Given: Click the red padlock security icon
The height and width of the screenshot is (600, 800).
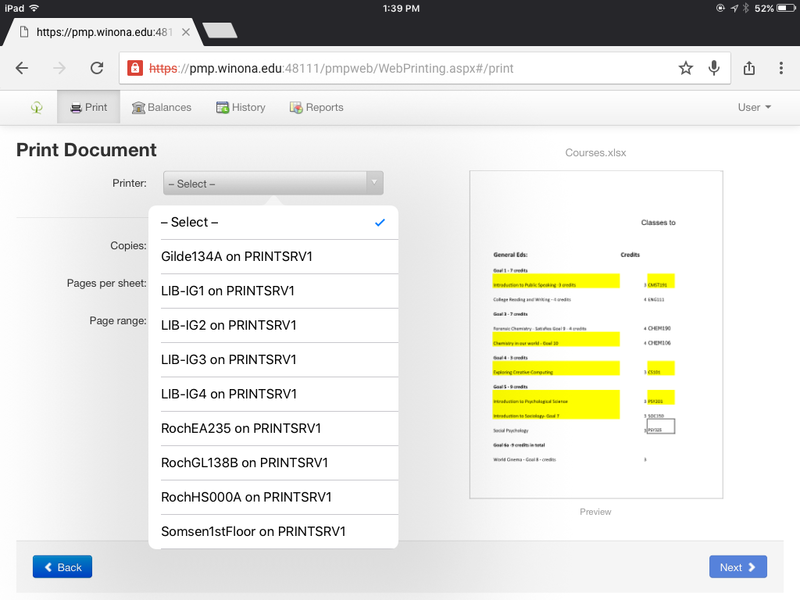Looking at the screenshot, I should (x=134, y=69).
